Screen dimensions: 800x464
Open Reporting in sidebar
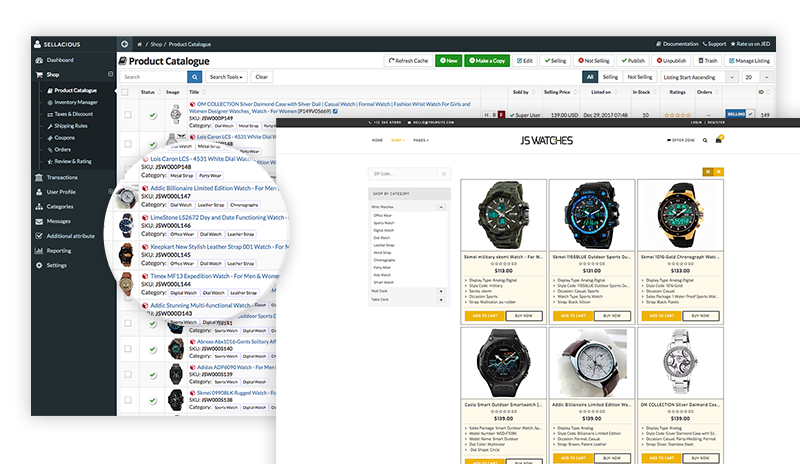(59, 251)
